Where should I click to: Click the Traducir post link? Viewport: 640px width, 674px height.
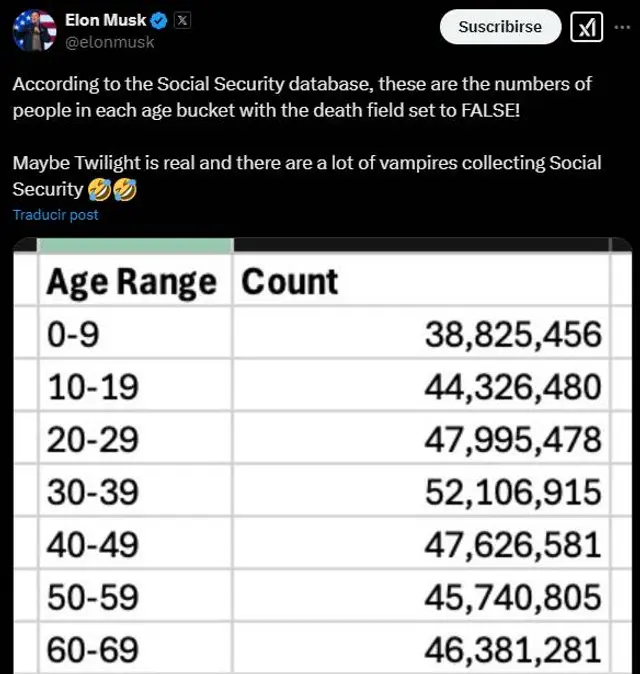[x=56, y=215]
